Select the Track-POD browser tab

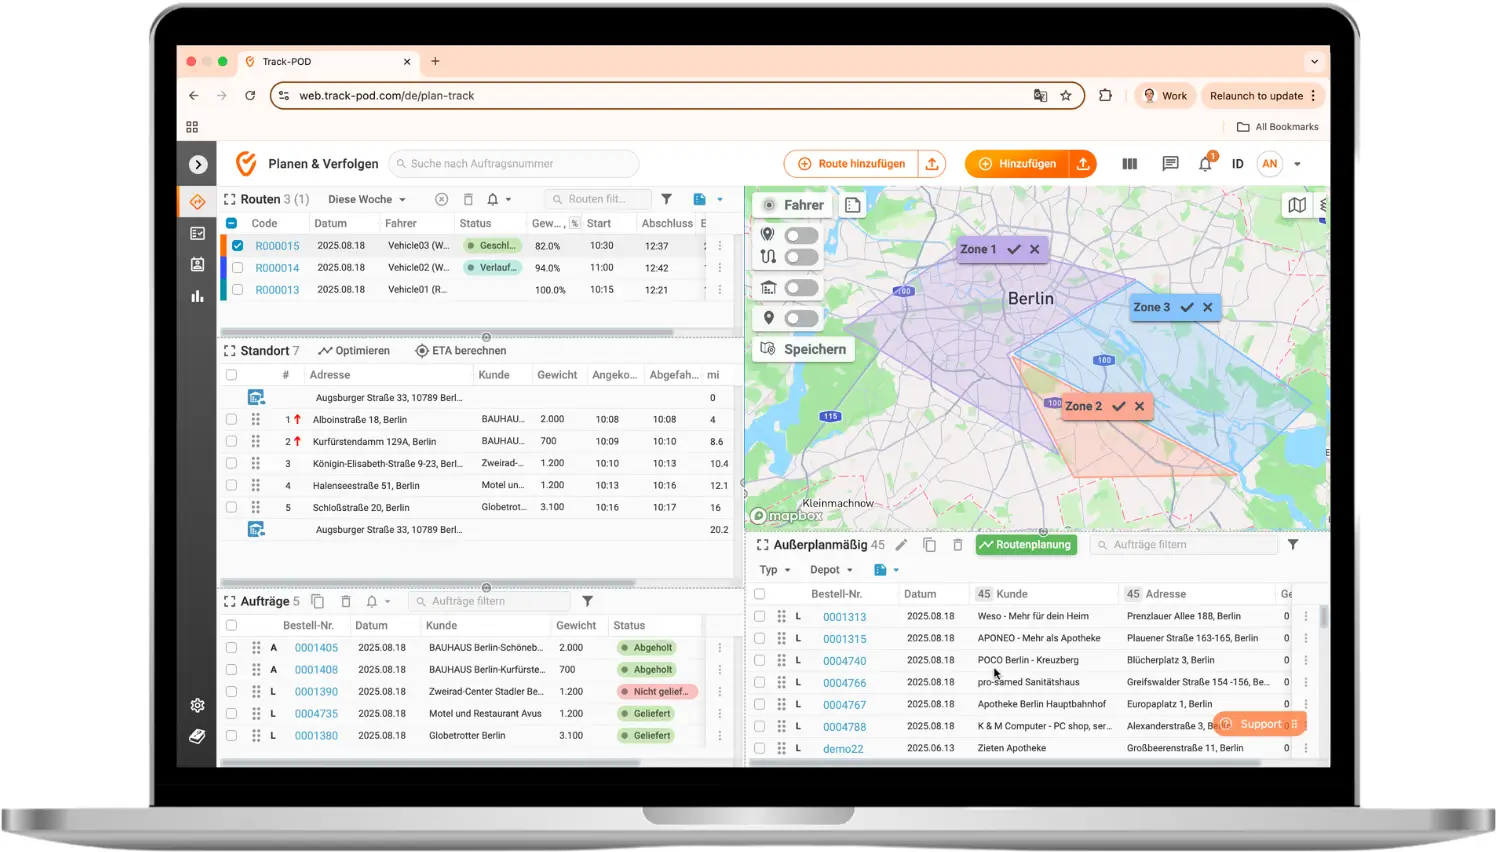point(330,62)
